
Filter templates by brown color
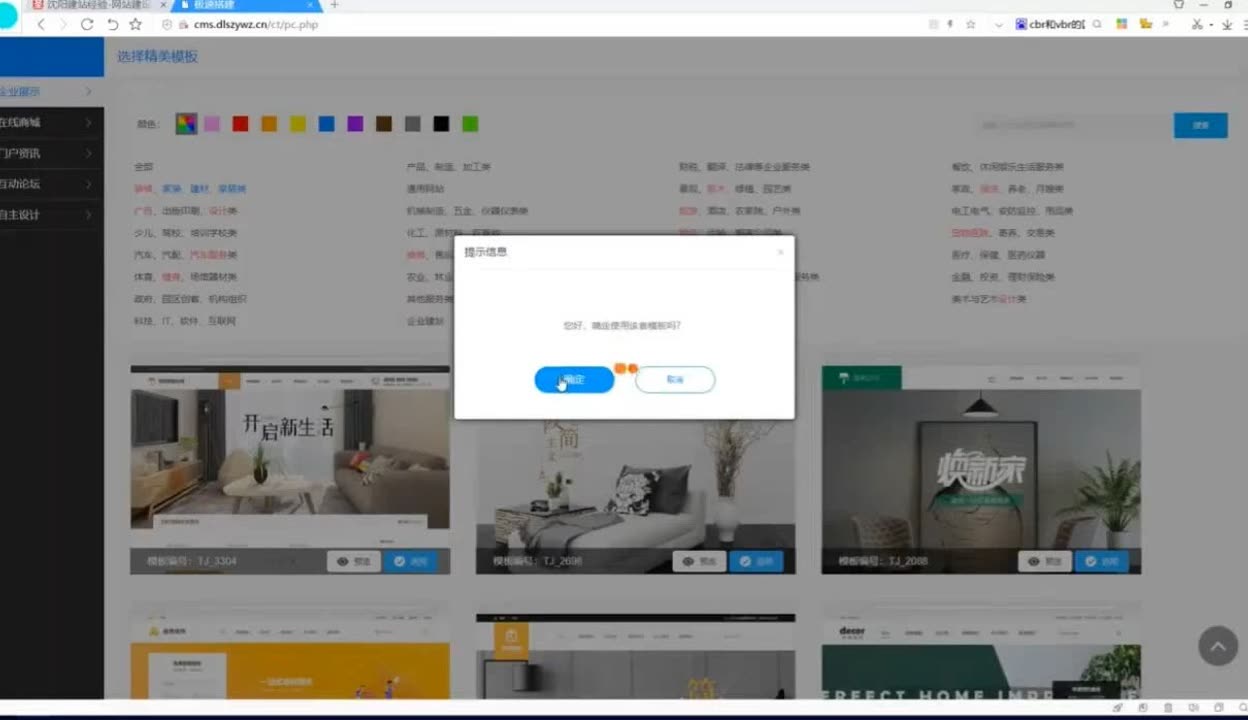point(384,124)
